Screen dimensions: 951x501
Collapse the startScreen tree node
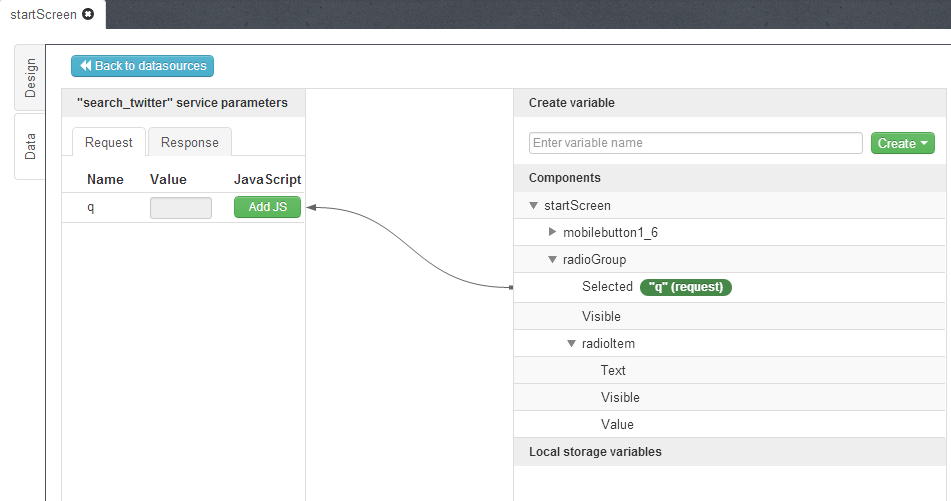pyautogui.click(x=533, y=206)
